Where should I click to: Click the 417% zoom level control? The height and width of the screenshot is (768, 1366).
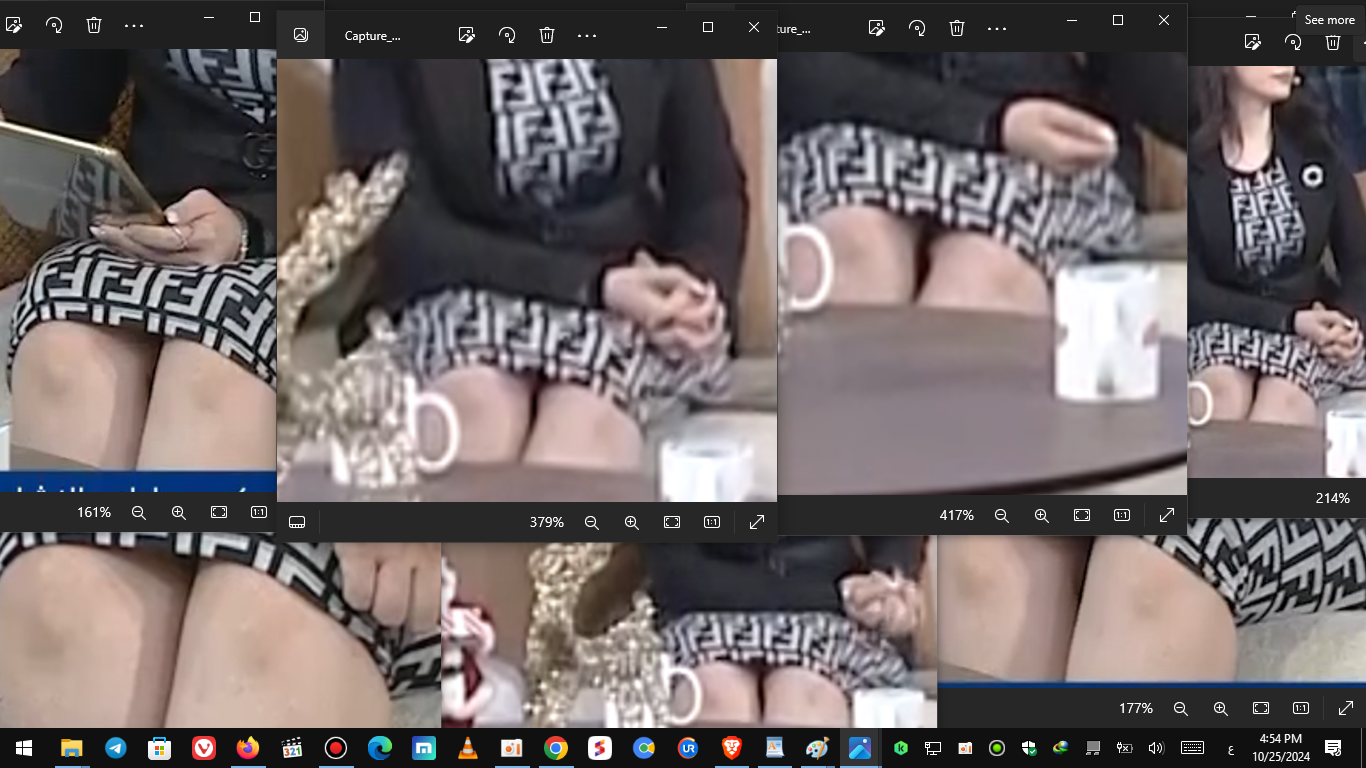pyautogui.click(x=957, y=515)
